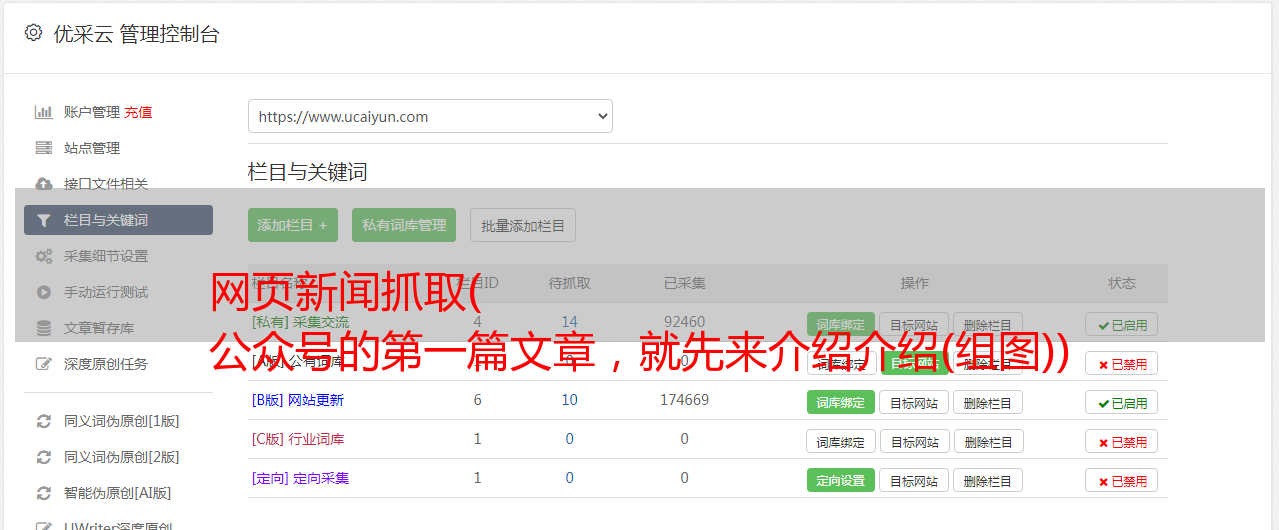Click the database icon for 文章暂存库

(x=44, y=328)
